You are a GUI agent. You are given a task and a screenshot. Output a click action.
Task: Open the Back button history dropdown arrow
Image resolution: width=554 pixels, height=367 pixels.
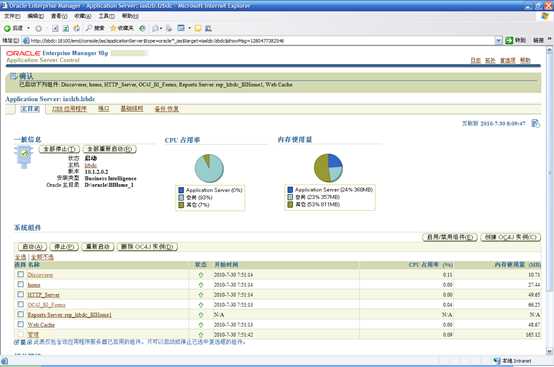29,28
